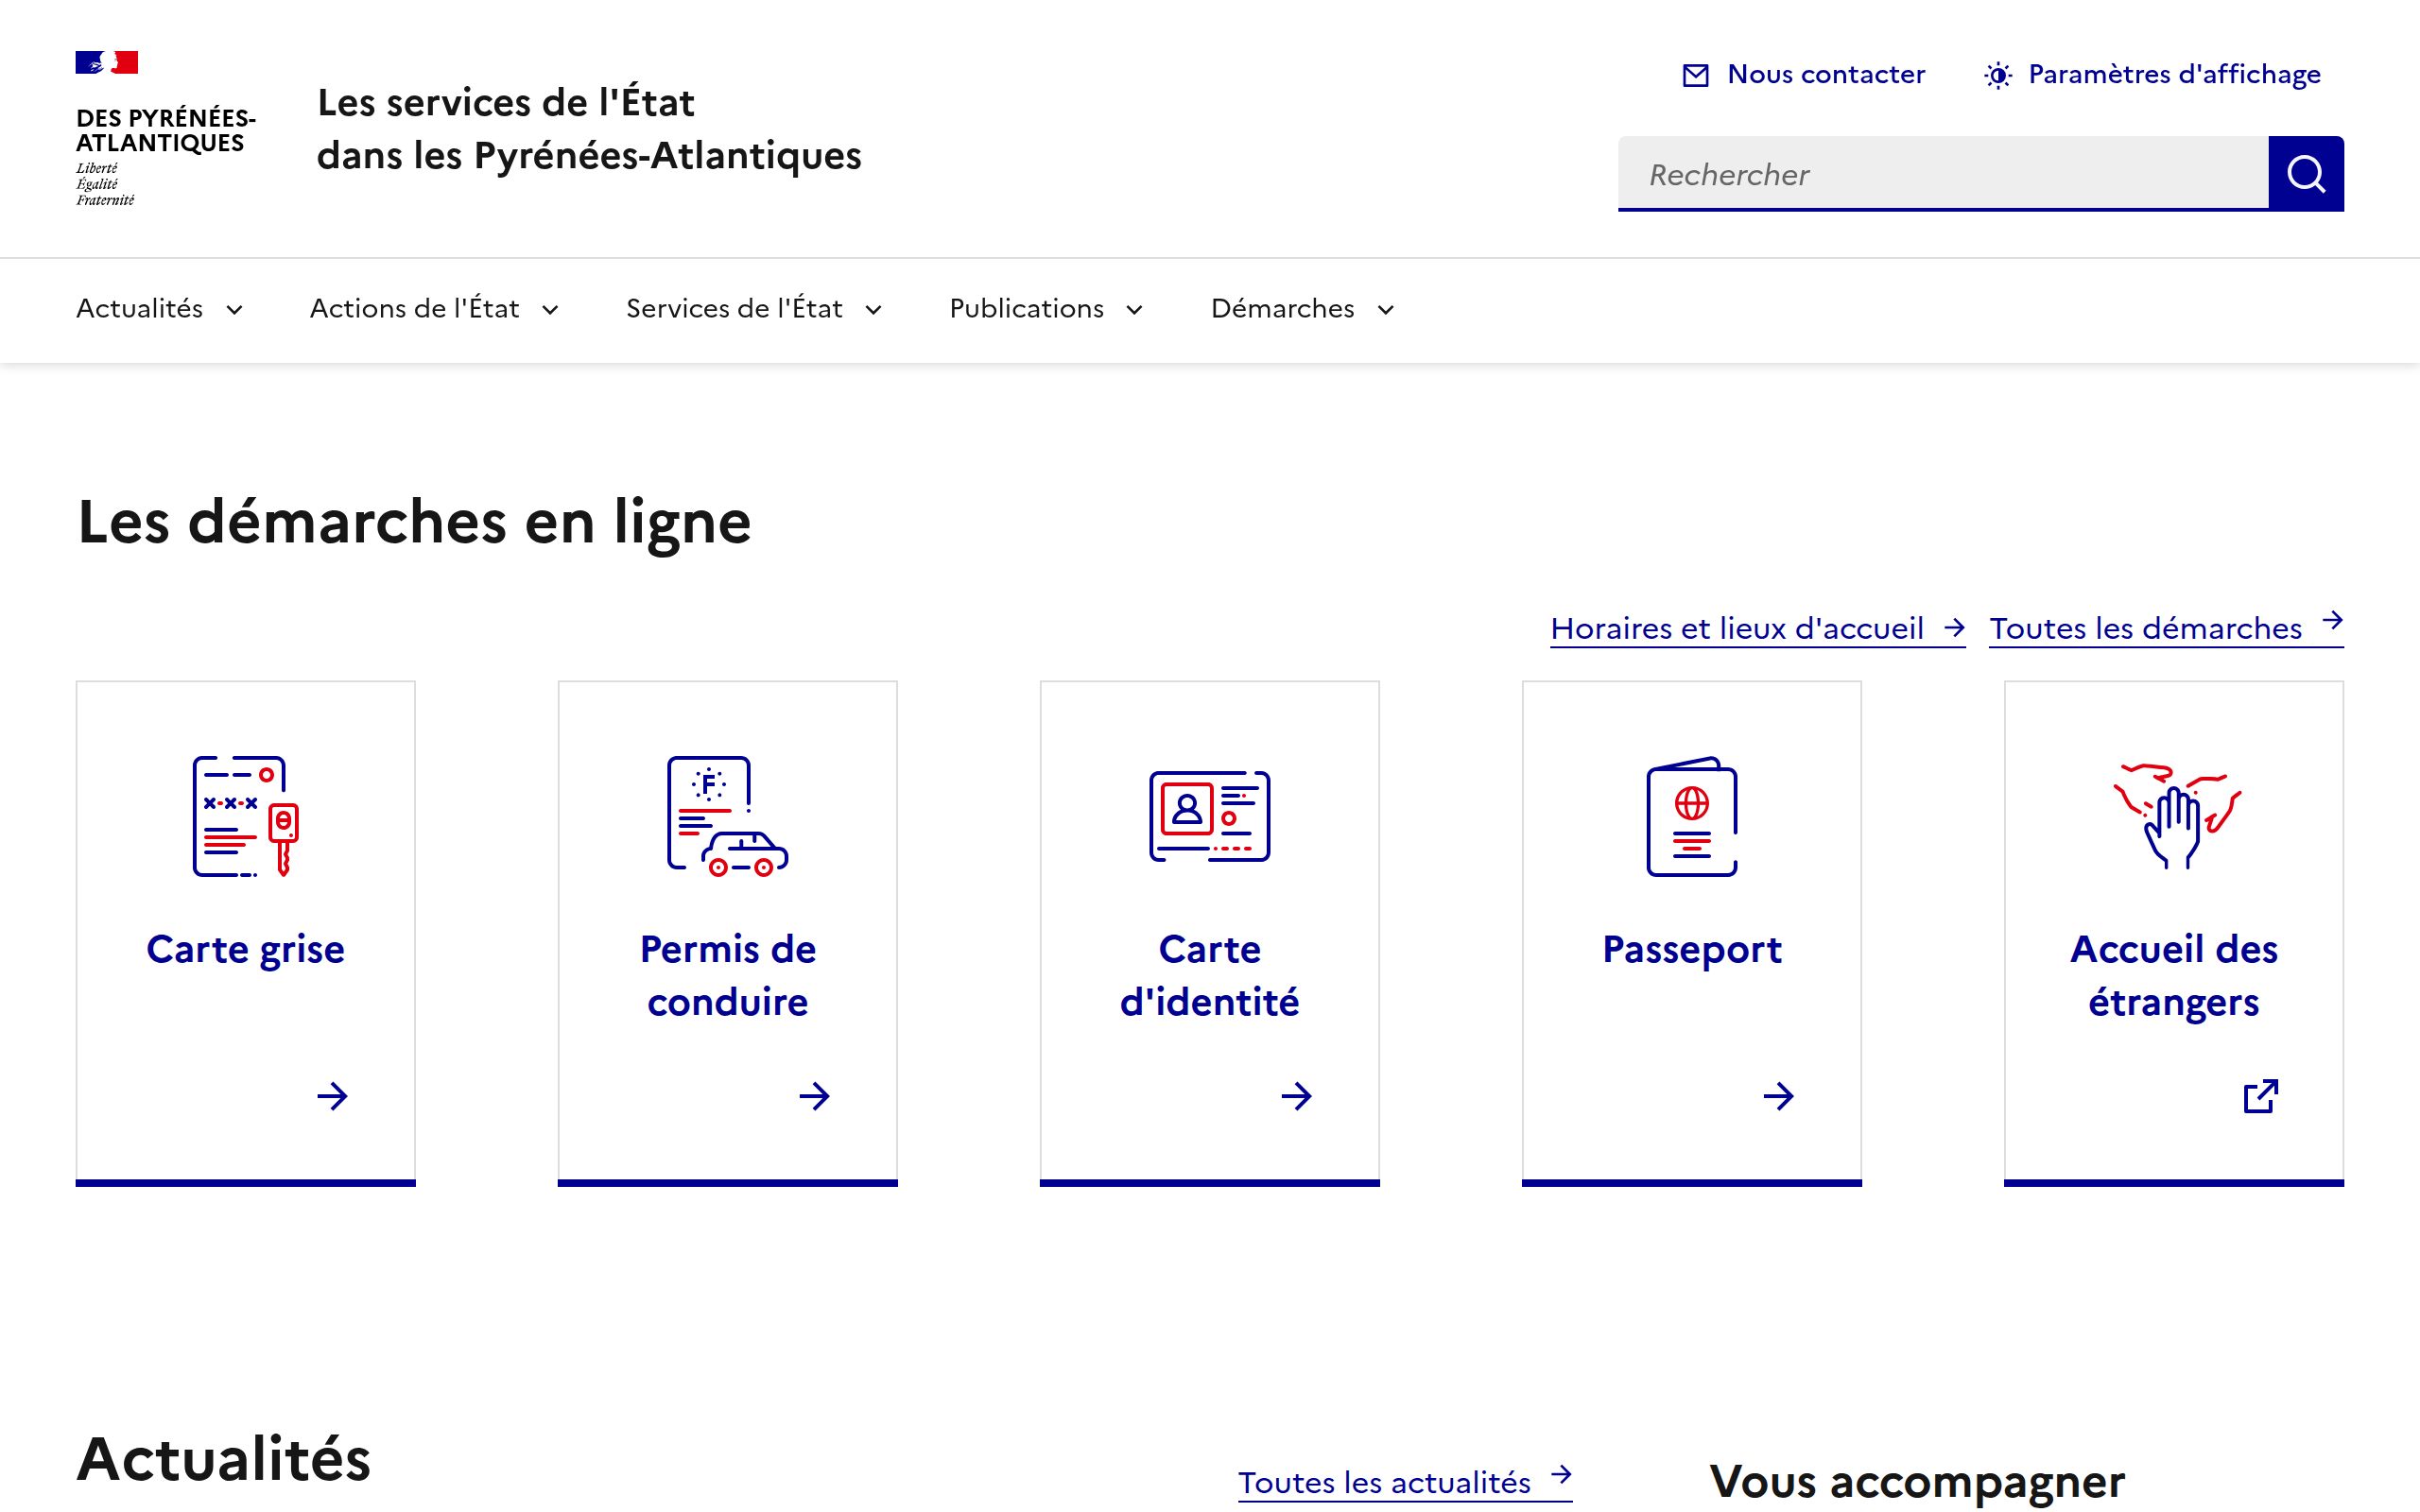Screen dimensions: 2420x1512
Task: Click the Vous accompagner heading
Action: coord(1917,1482)
